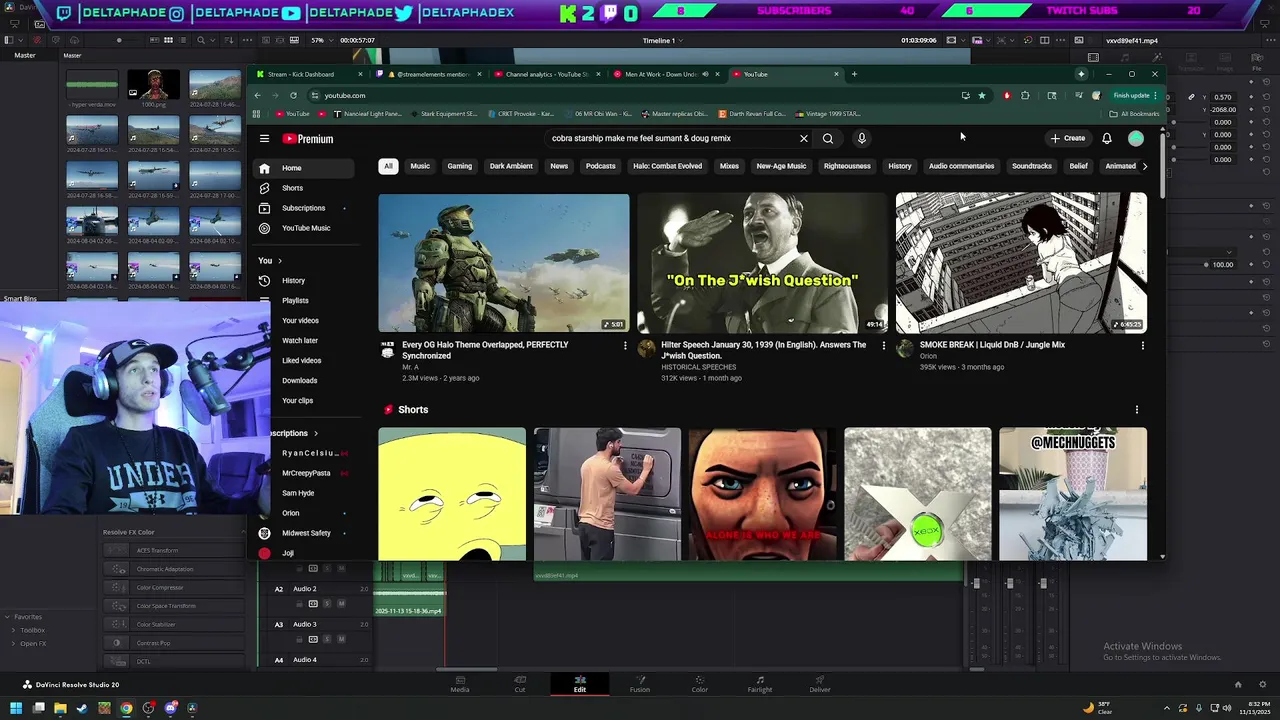Image resolution: width=1280 pixels, height=720 pixels.
Task: Lock the Audio 2 track
Action: click(299, 604)
